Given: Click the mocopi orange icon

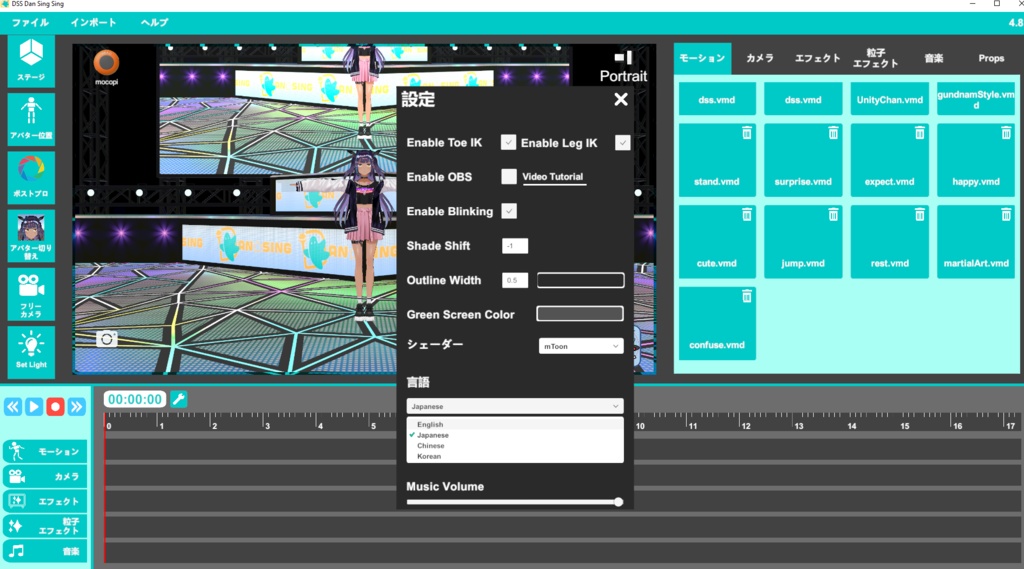Looking at the screenshot, I should [106, 63].
